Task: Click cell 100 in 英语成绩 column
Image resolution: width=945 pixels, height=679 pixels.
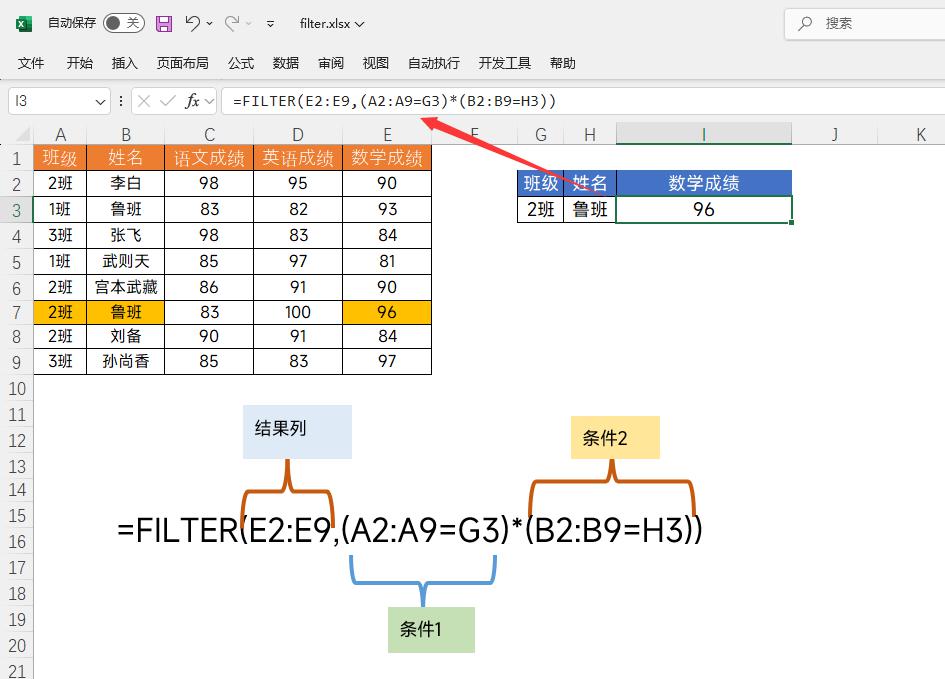Action: click(298, 312)
